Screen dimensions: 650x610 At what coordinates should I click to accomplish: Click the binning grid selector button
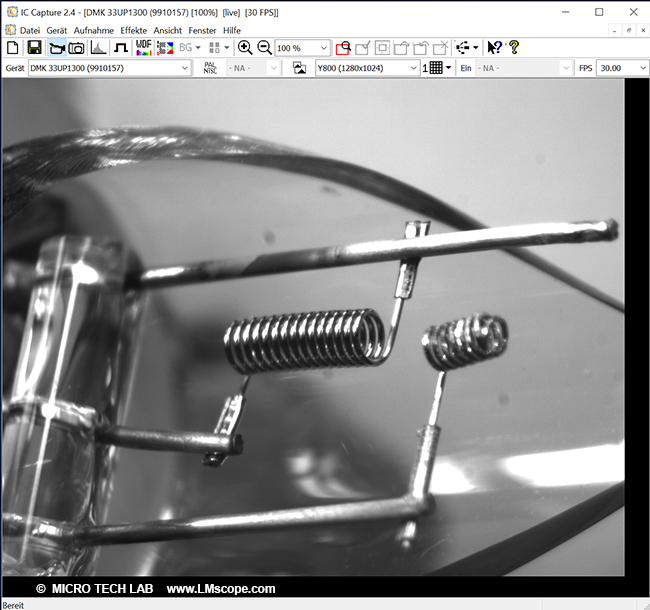[437, 68]
